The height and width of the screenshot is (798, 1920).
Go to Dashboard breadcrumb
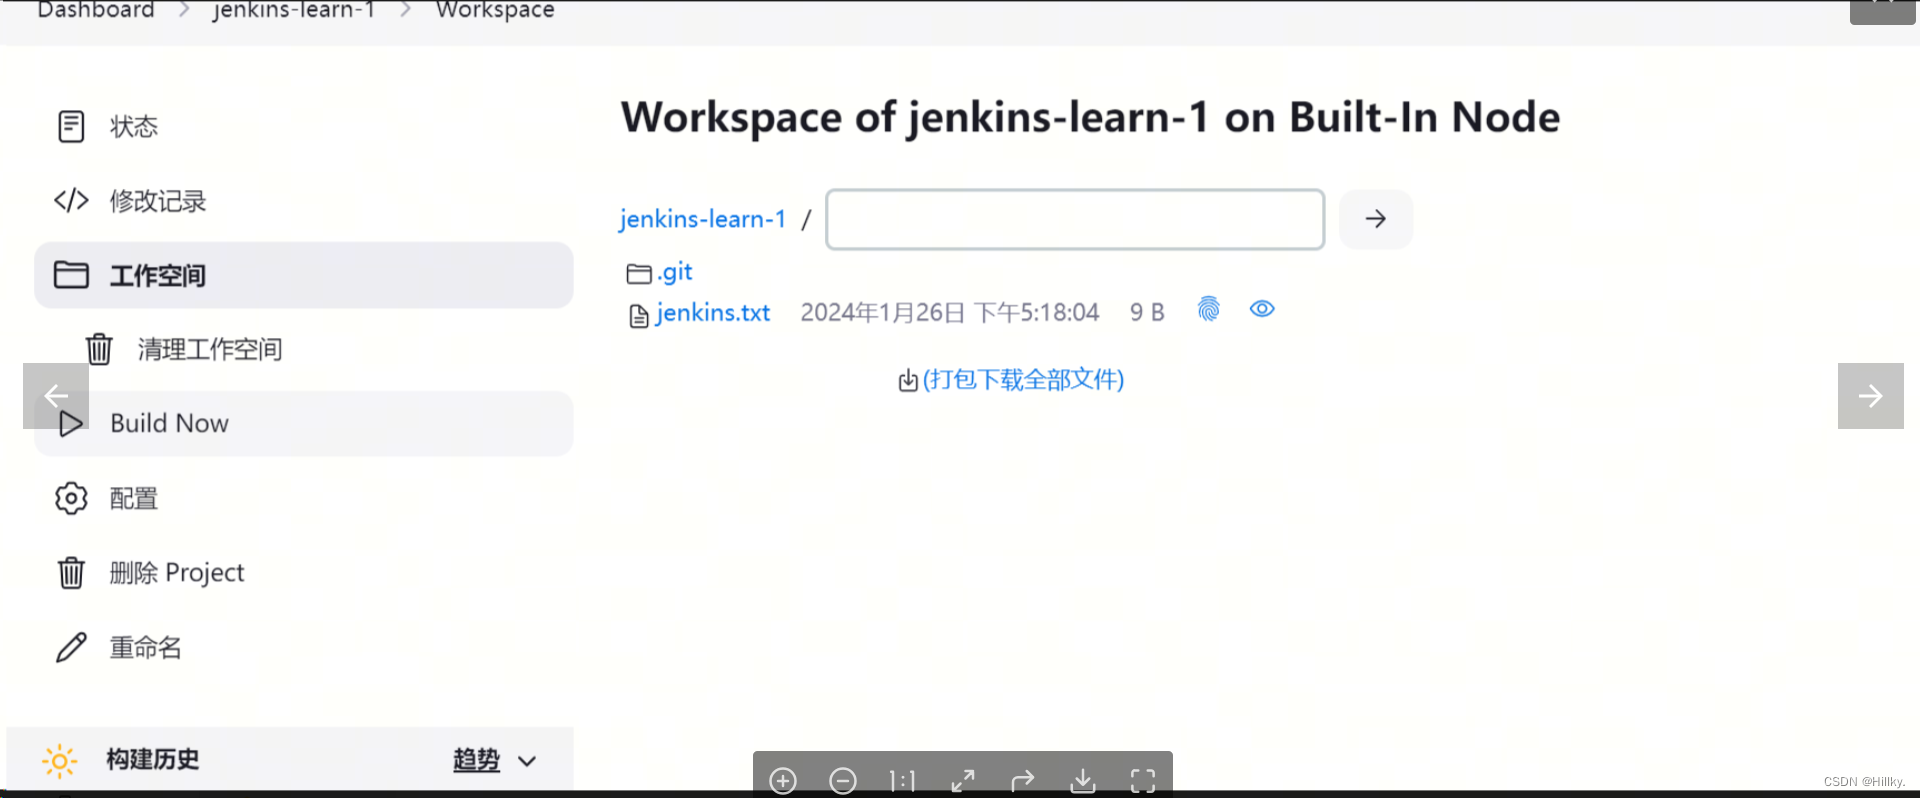(96, 10)
